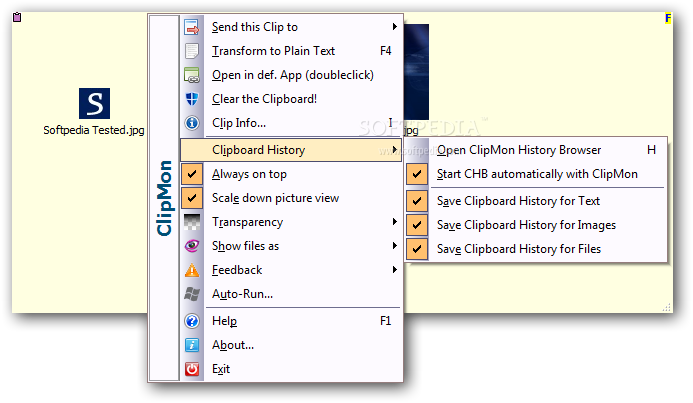Open Clip Info...
This screenshot has width=693, height=403.
point(292,123)
